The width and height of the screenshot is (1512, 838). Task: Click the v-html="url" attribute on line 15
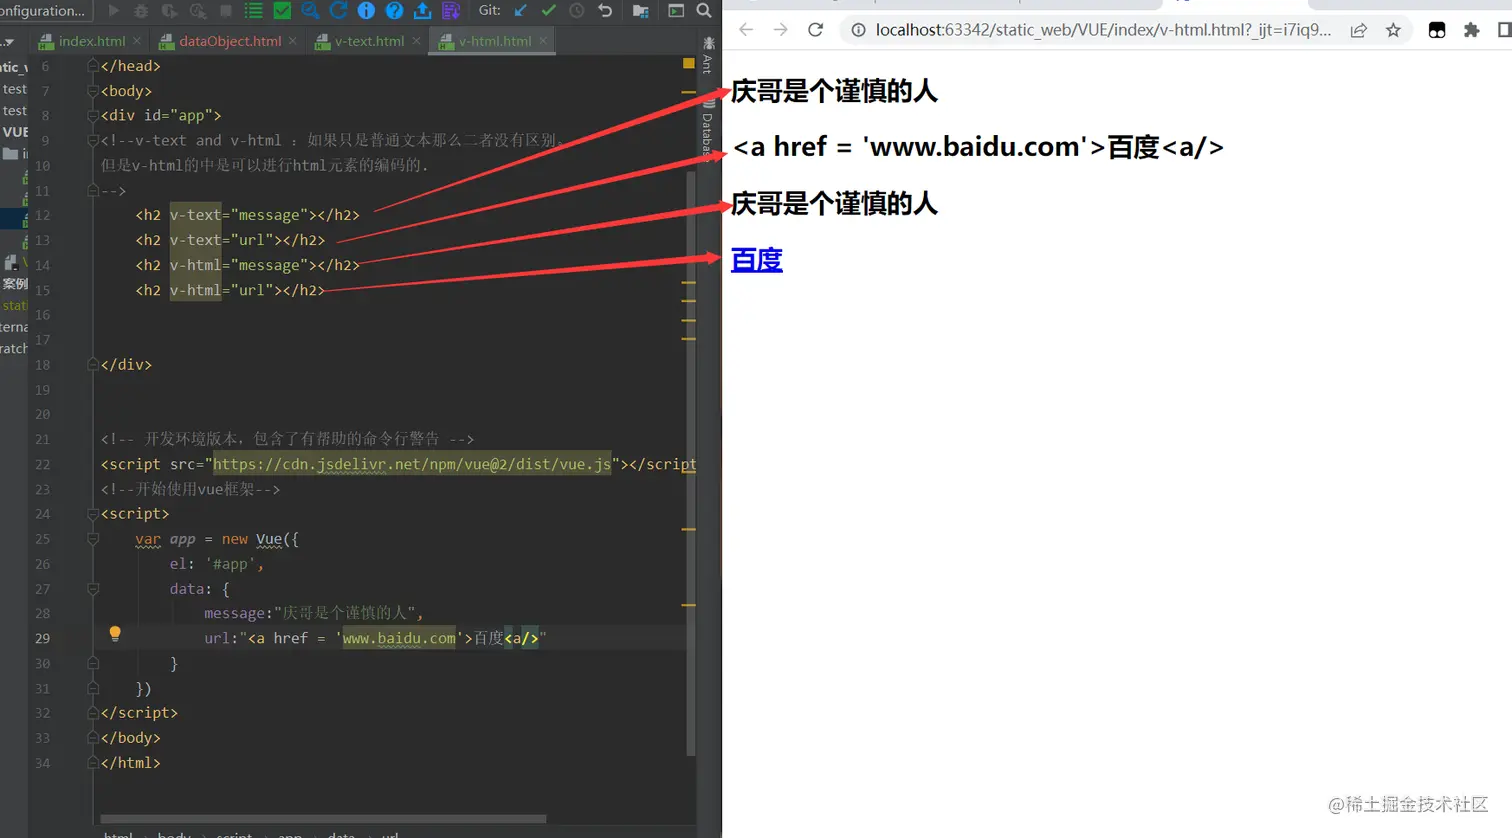(221, 290)
